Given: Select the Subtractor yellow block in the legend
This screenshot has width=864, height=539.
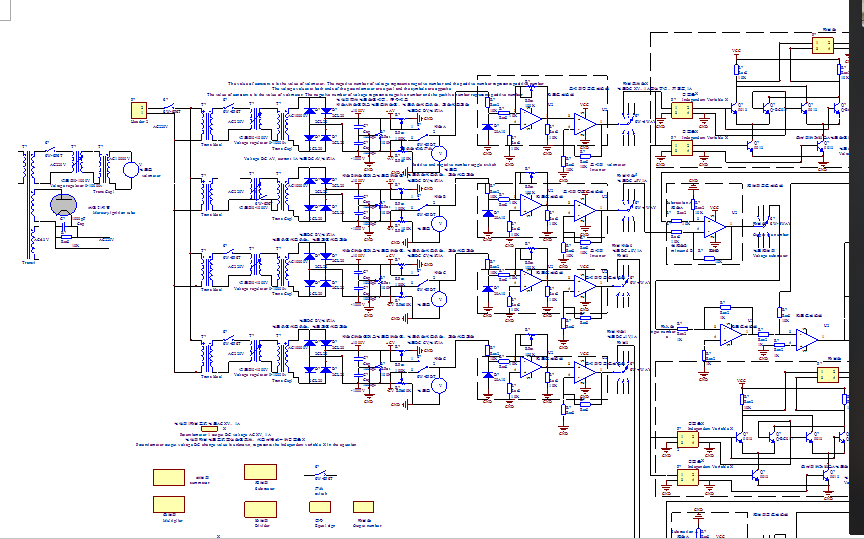Looking at the screenshot, I should pyautogui.click(x=260, y=473).
